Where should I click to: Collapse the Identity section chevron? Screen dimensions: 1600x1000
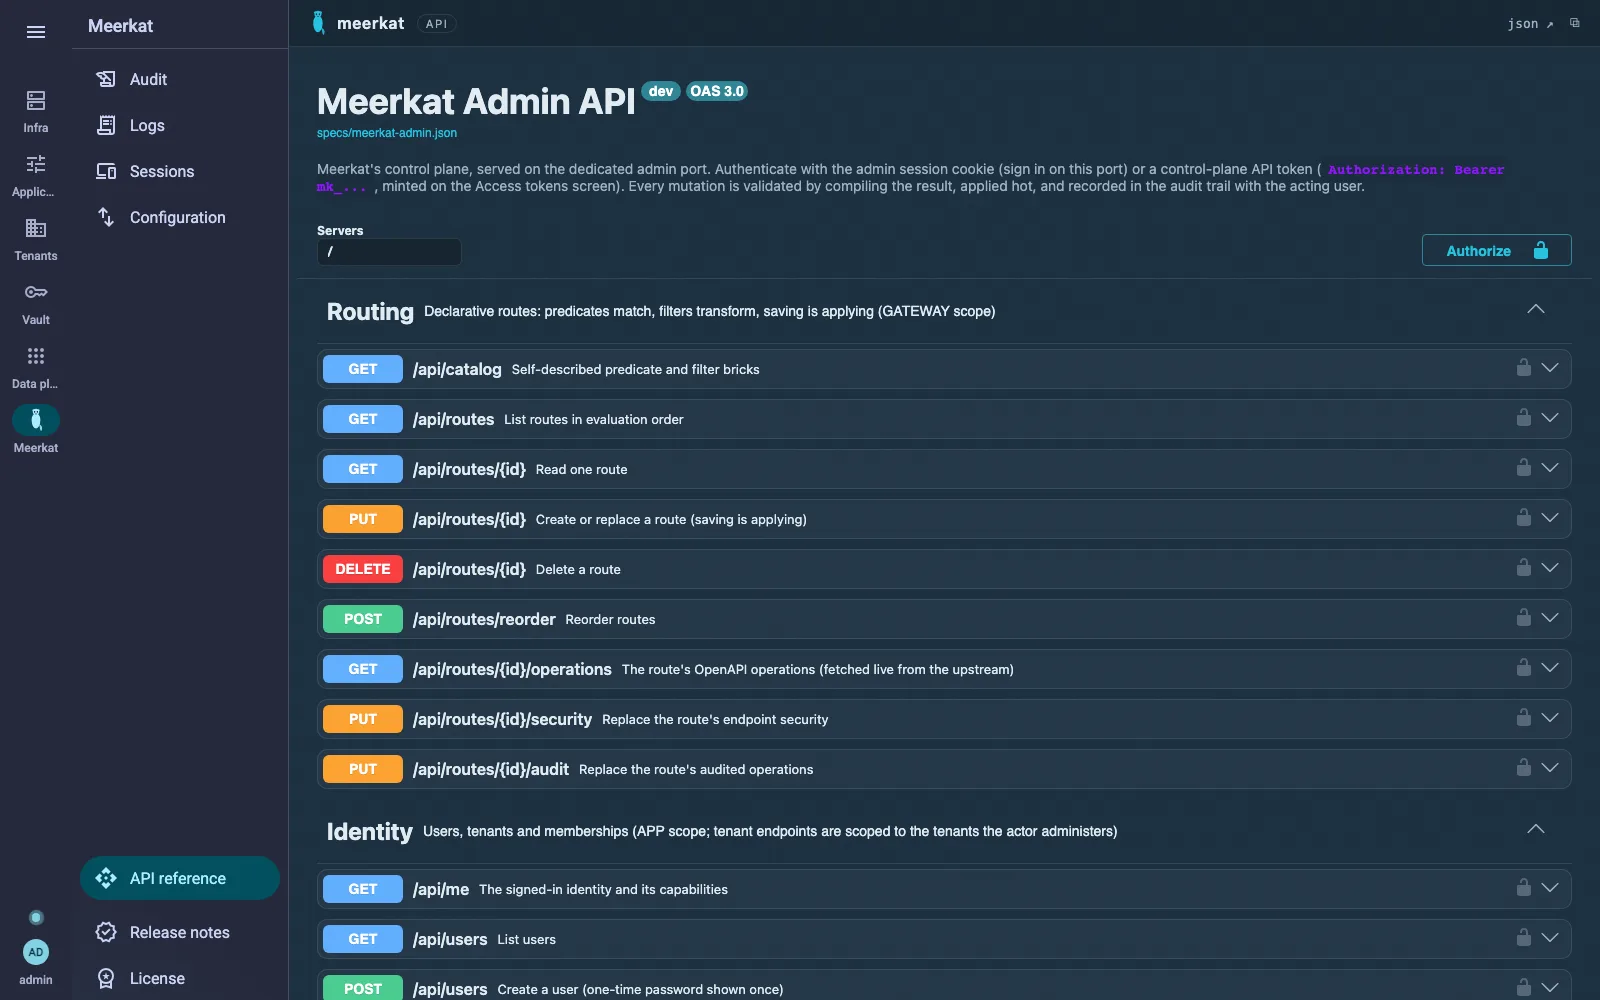[1536, 829]
